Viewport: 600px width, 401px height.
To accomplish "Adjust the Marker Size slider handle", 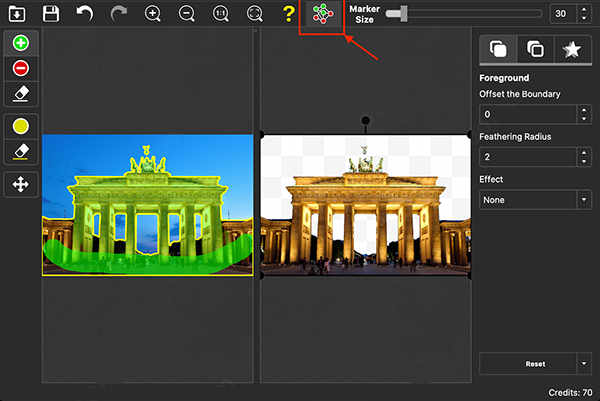I will pos(403,14).
